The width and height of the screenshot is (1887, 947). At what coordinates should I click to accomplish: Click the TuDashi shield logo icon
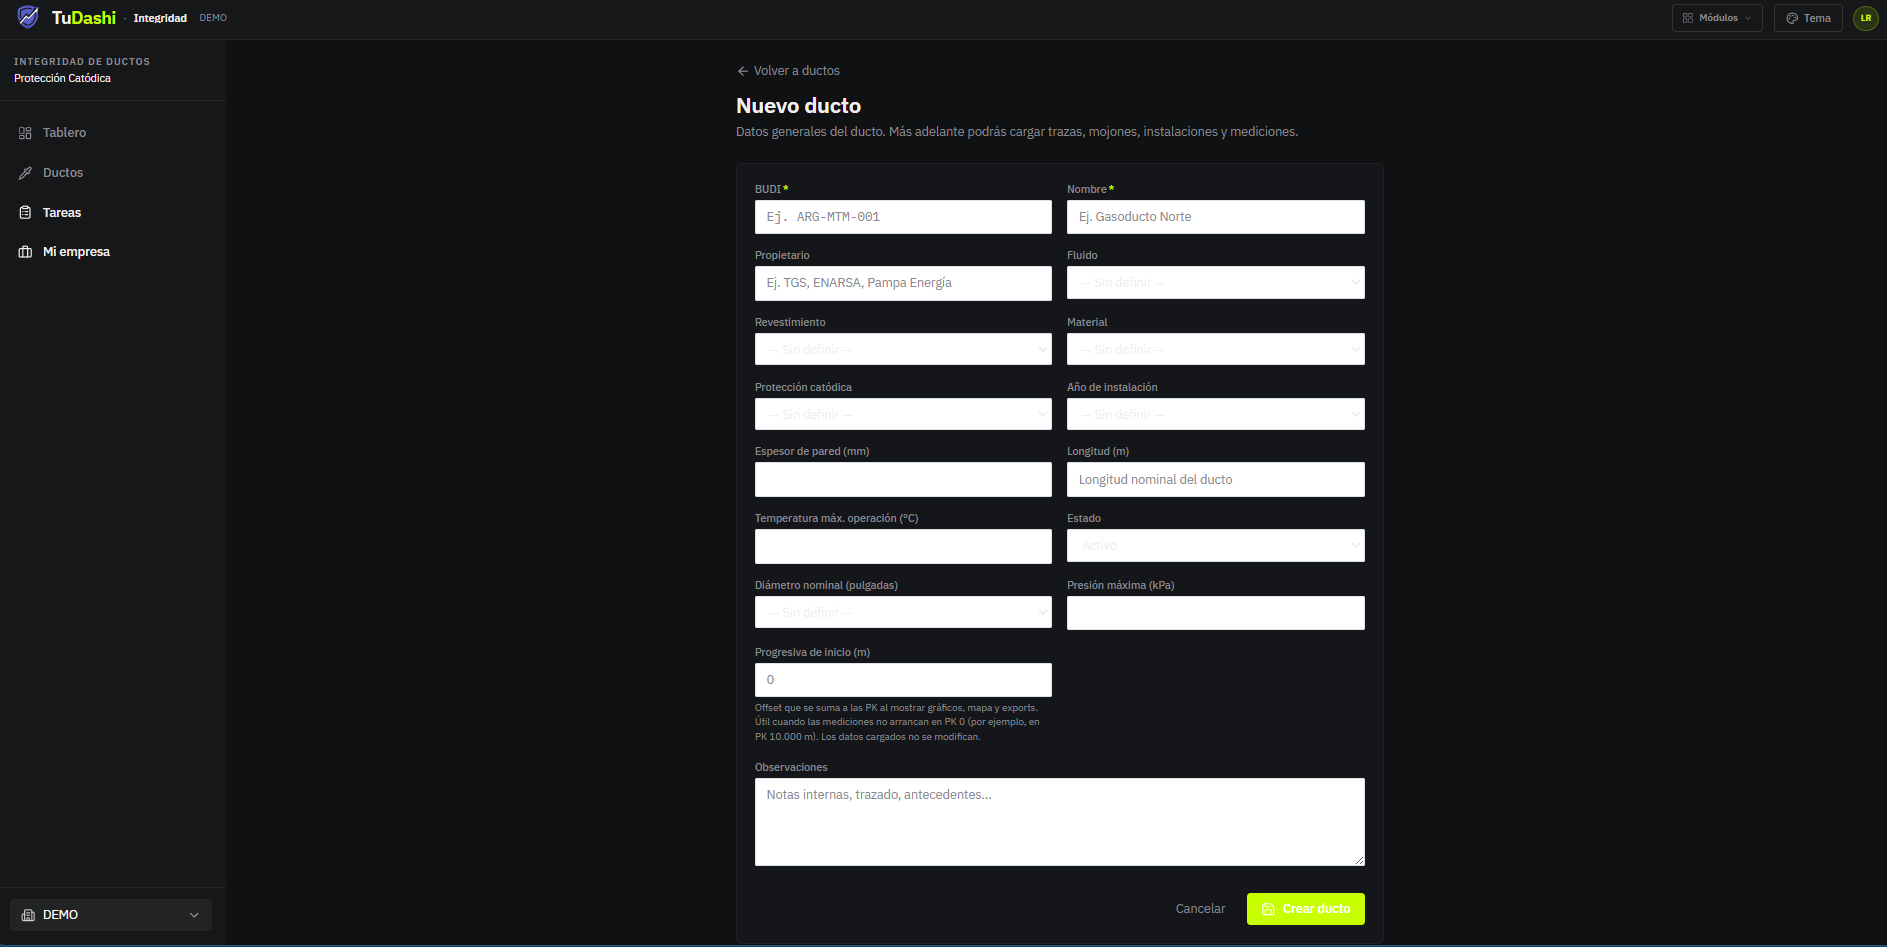28,17
